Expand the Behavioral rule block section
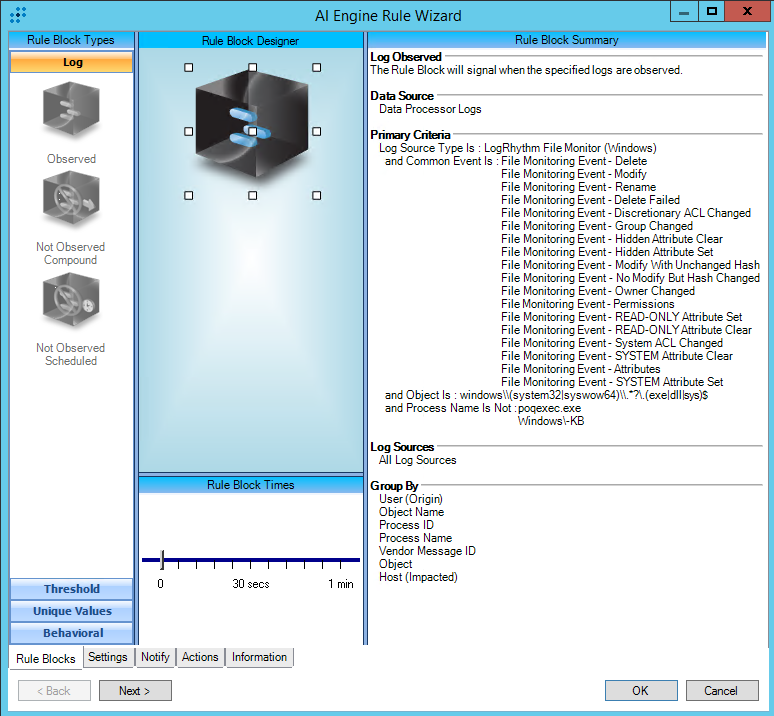The width and height of the screenshot is (774, 716). [x=71, y=633]
